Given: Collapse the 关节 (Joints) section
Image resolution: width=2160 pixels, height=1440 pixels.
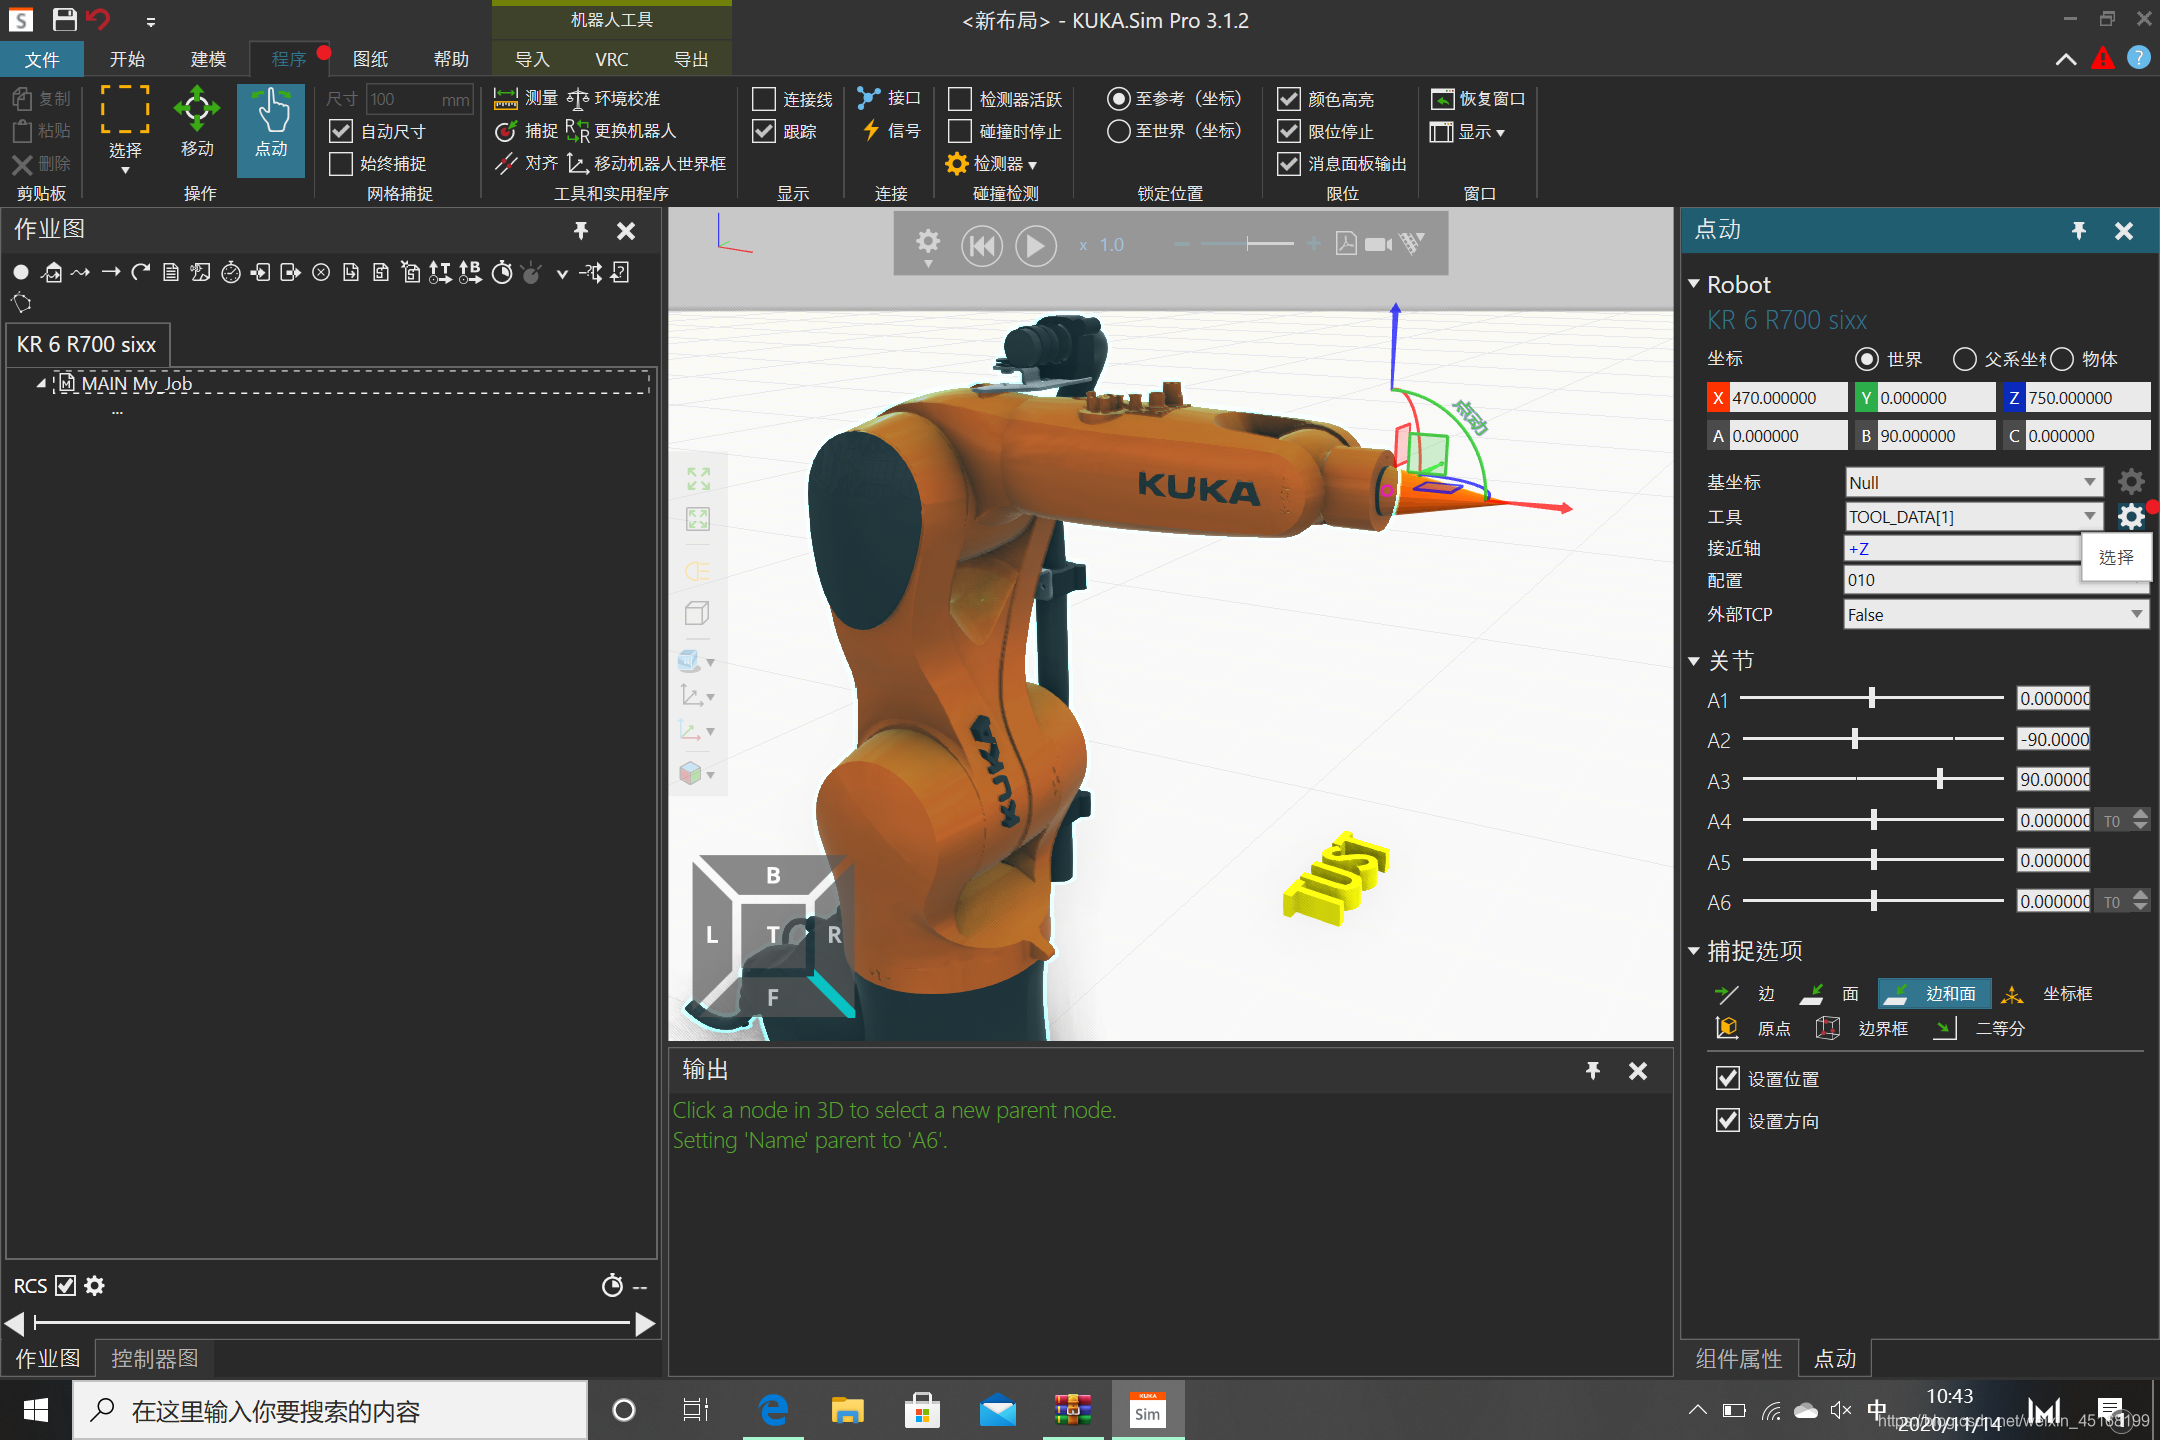Looking at the screenshot, I should click(x=1694, y=661).
